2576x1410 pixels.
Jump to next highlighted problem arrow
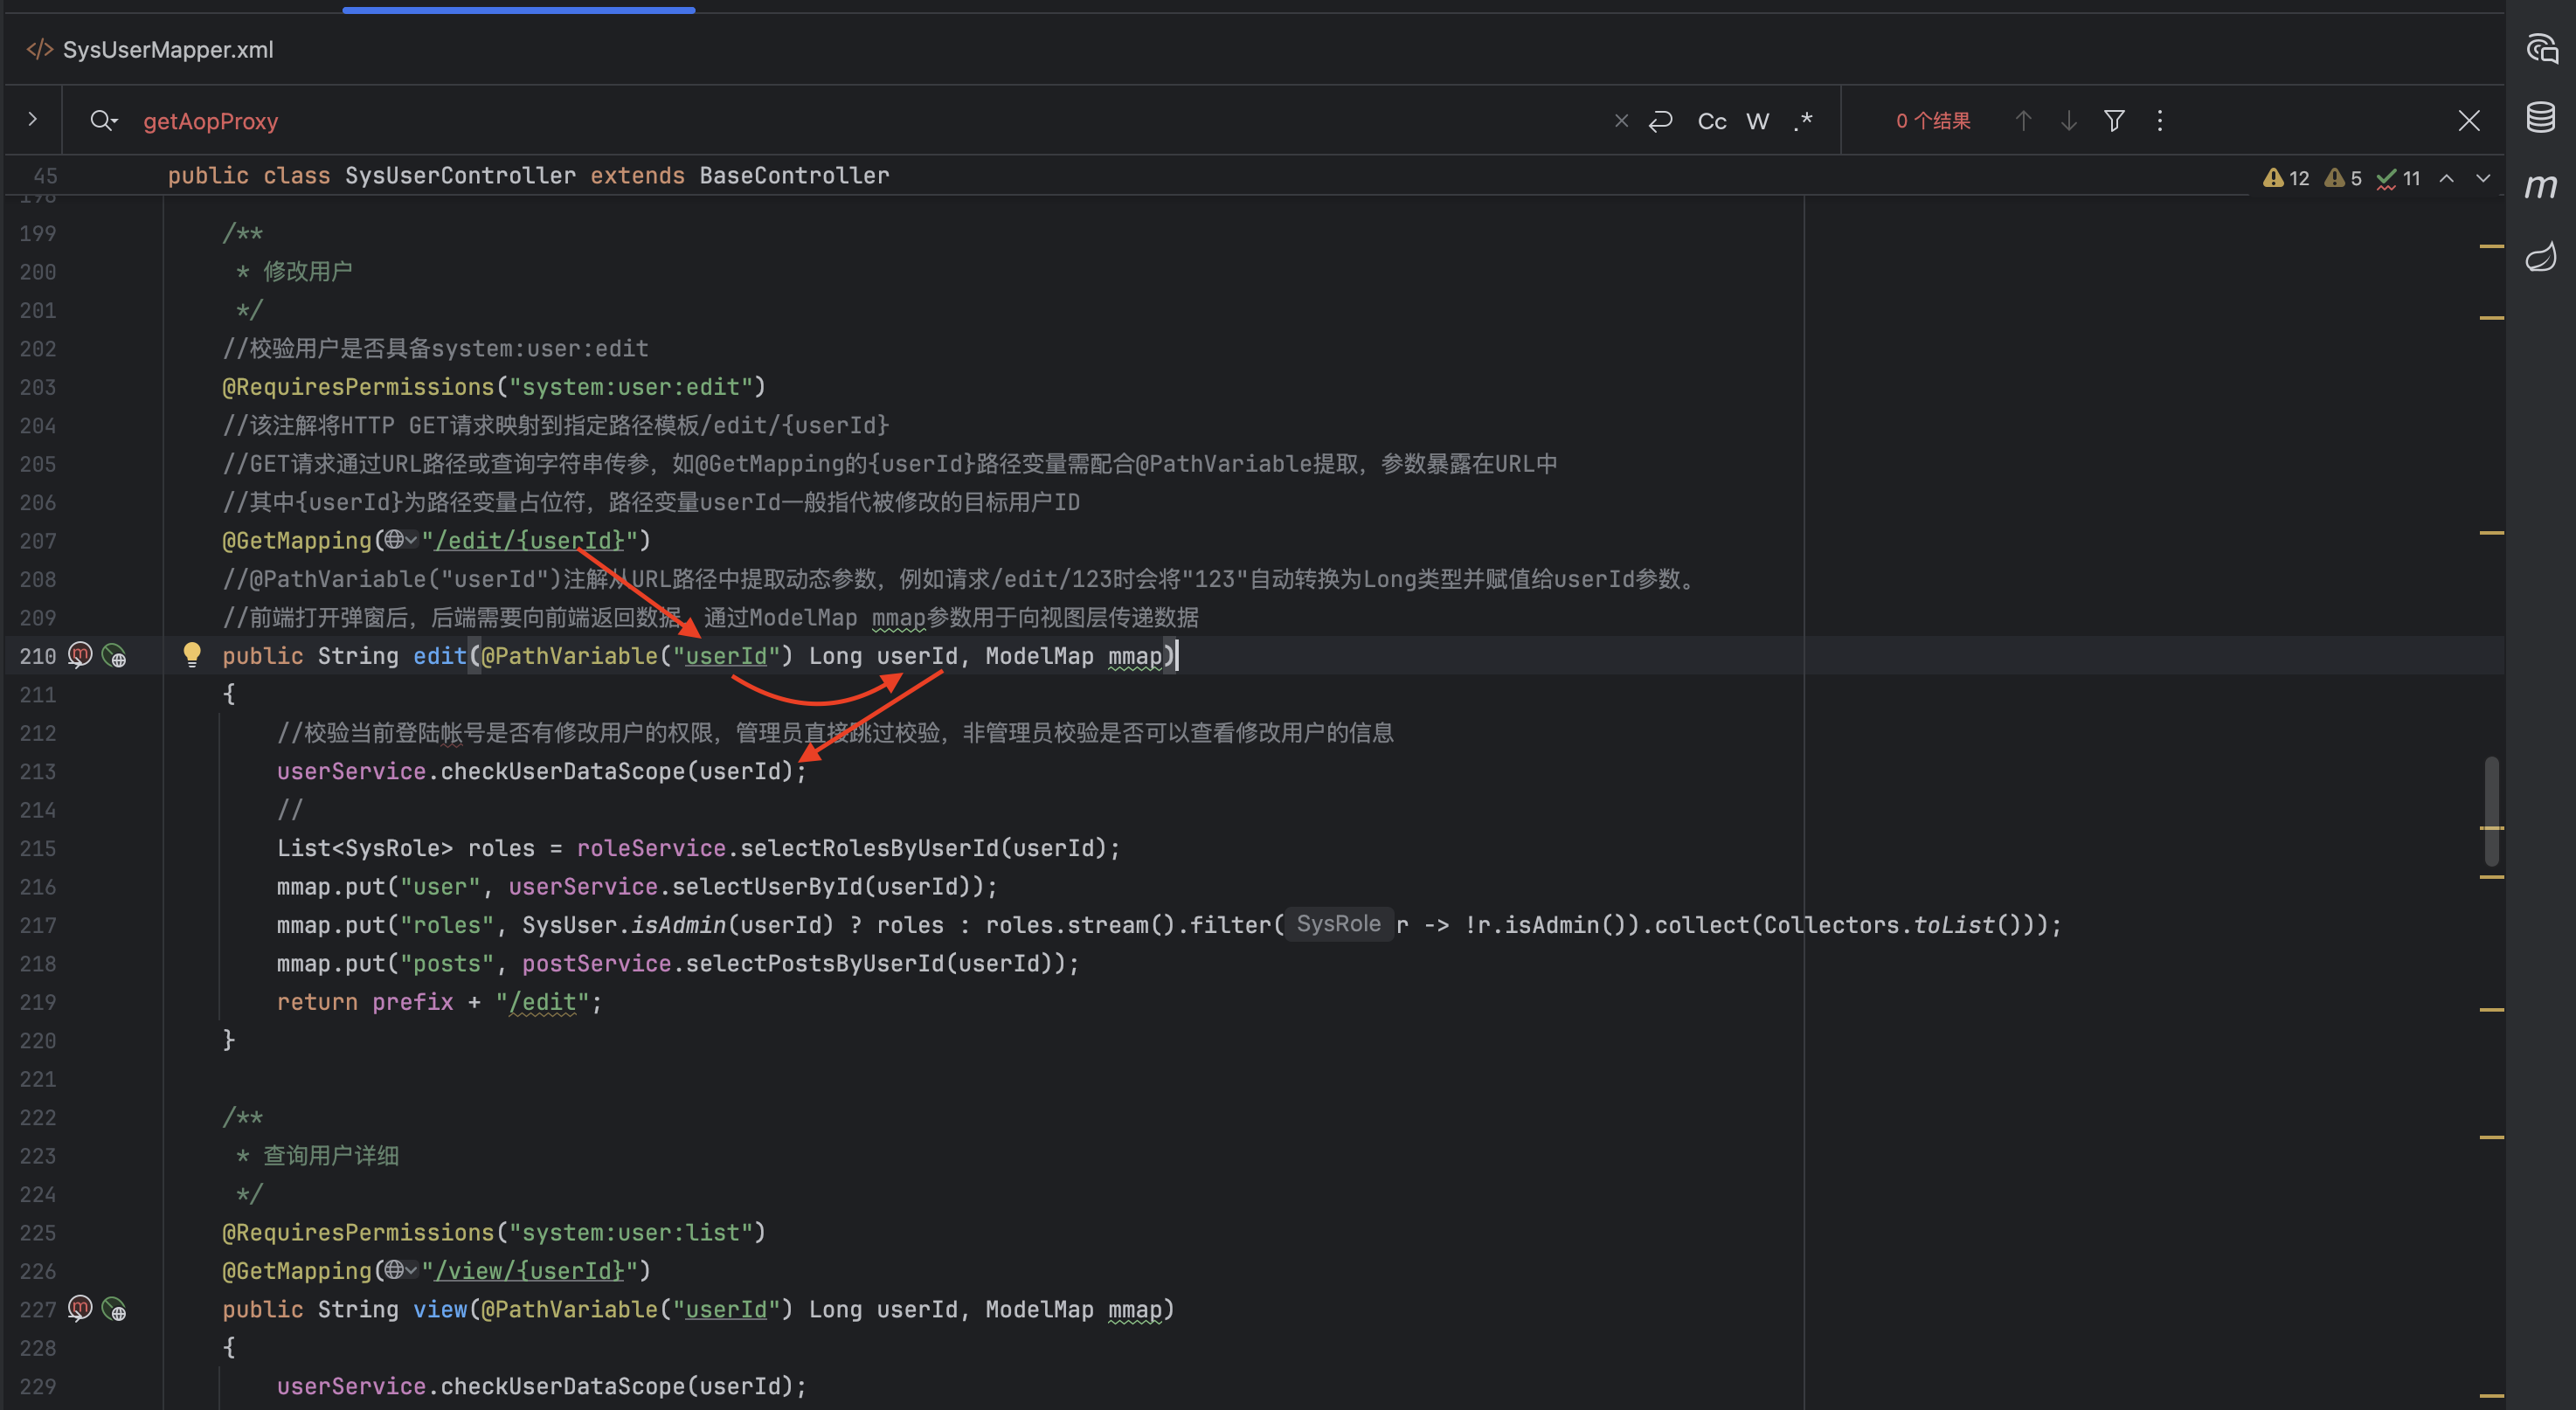pyautogui.click(x=2483, y=178)
